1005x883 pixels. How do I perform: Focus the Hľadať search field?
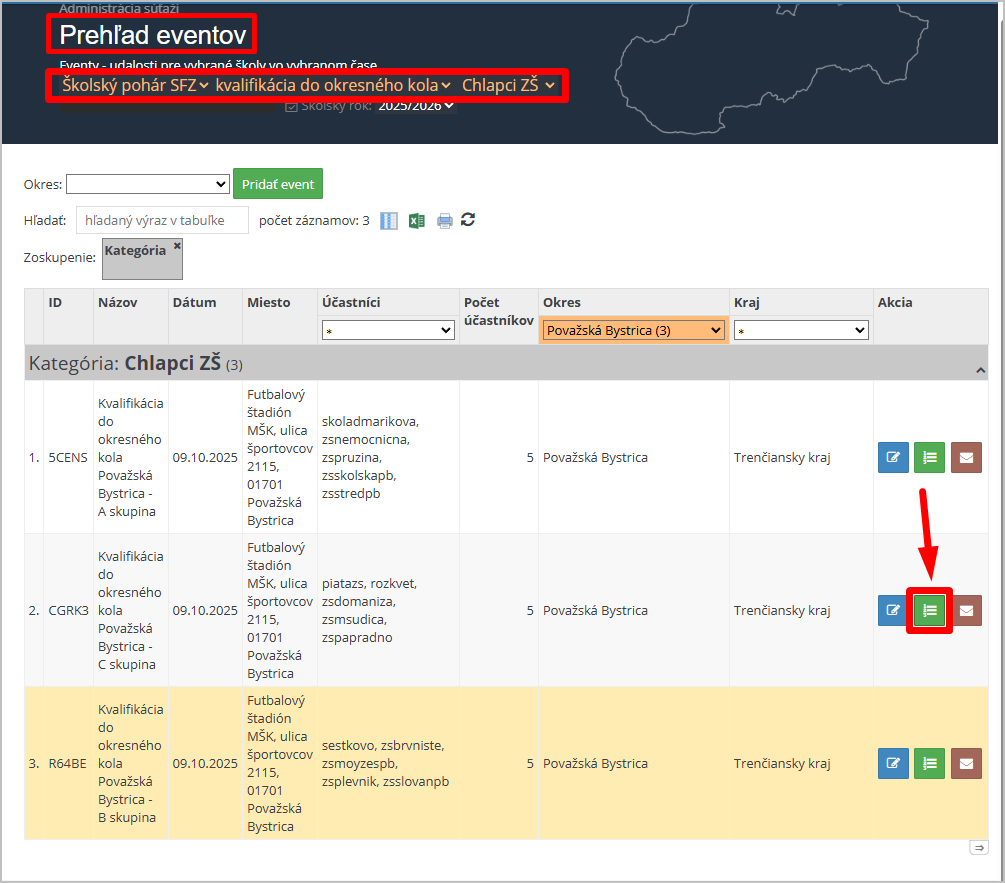coord(162,220)
